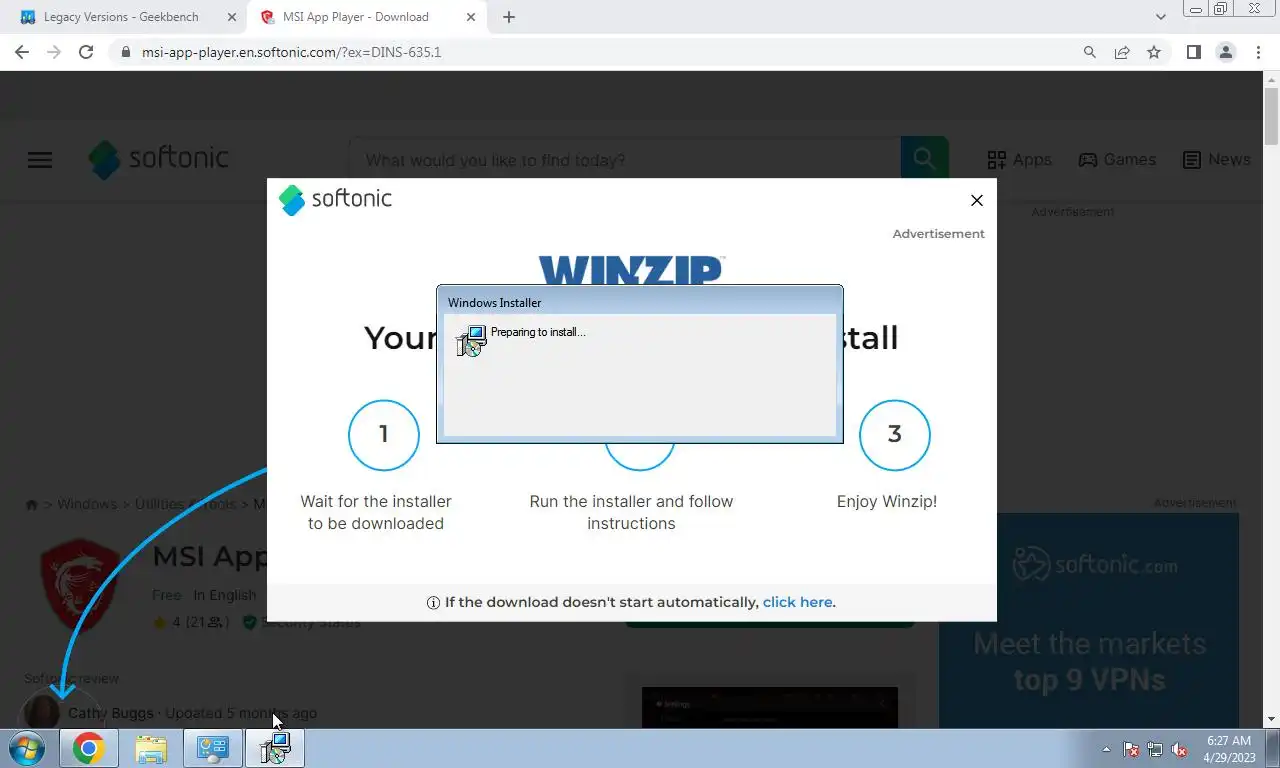Focus the Softonic search field

pyautogui.click(x=624, y=160)
